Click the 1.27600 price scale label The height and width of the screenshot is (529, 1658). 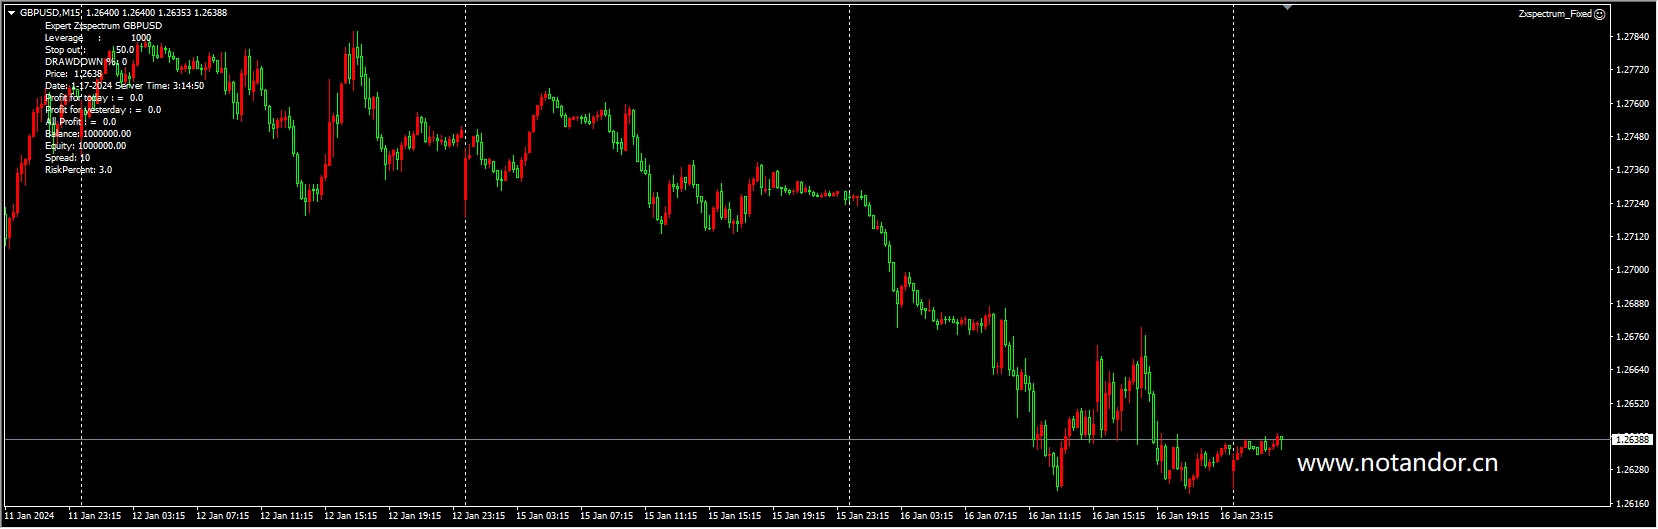click(1632, 104)
